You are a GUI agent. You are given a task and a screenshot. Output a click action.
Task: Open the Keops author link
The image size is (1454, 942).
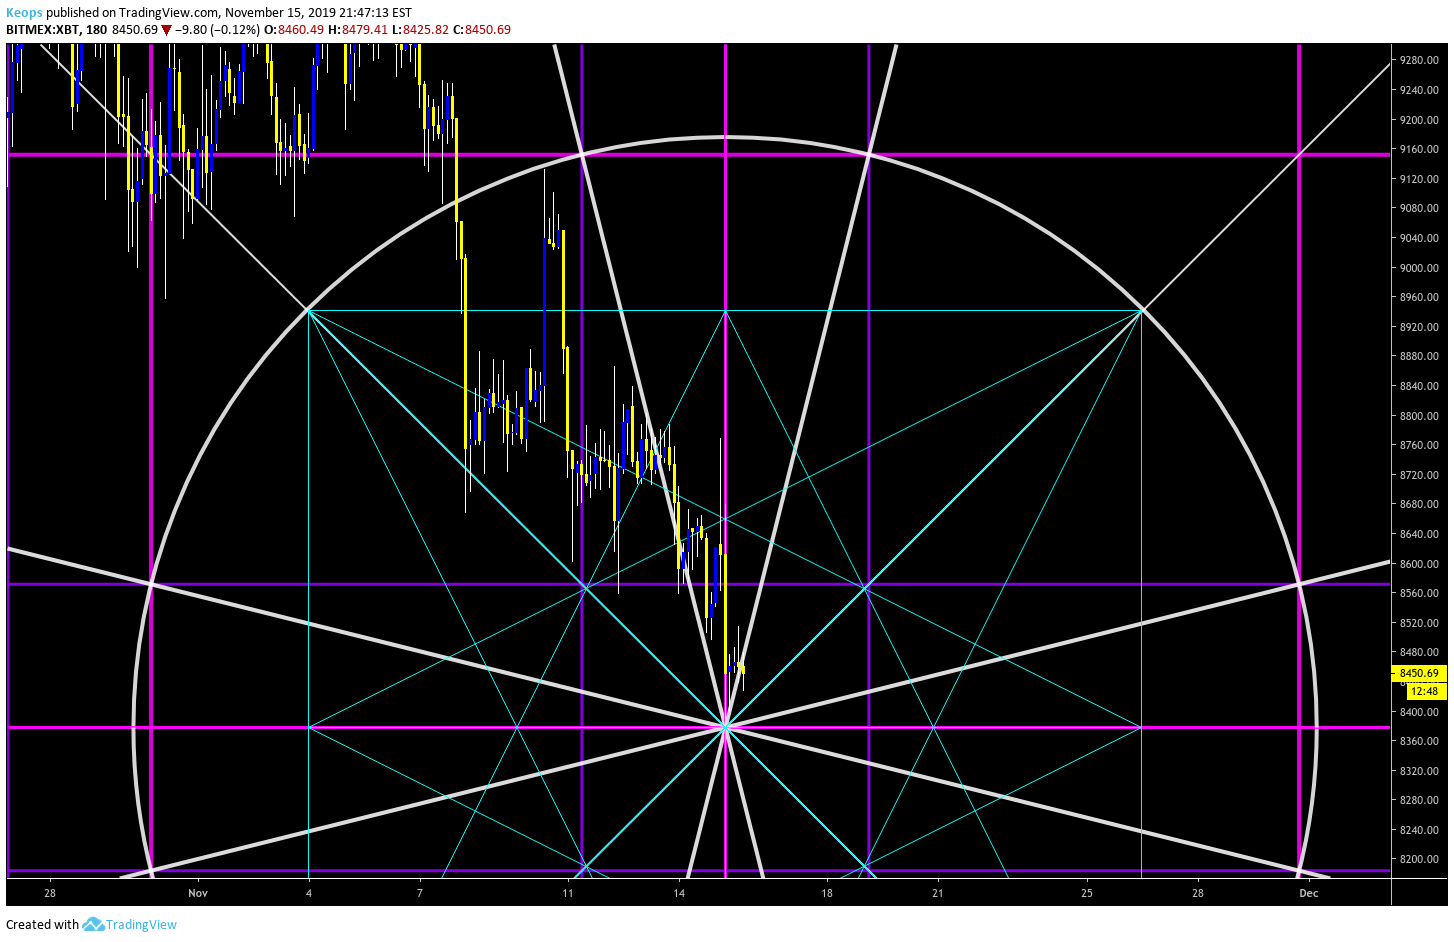point(24,13)
